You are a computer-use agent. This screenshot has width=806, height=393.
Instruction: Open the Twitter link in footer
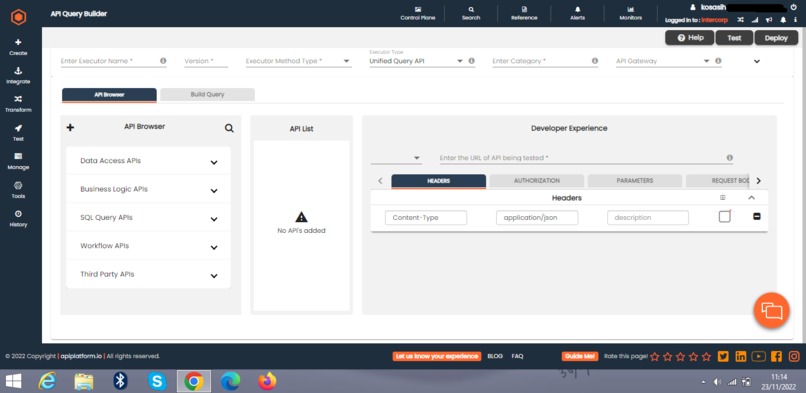point(723,356)
